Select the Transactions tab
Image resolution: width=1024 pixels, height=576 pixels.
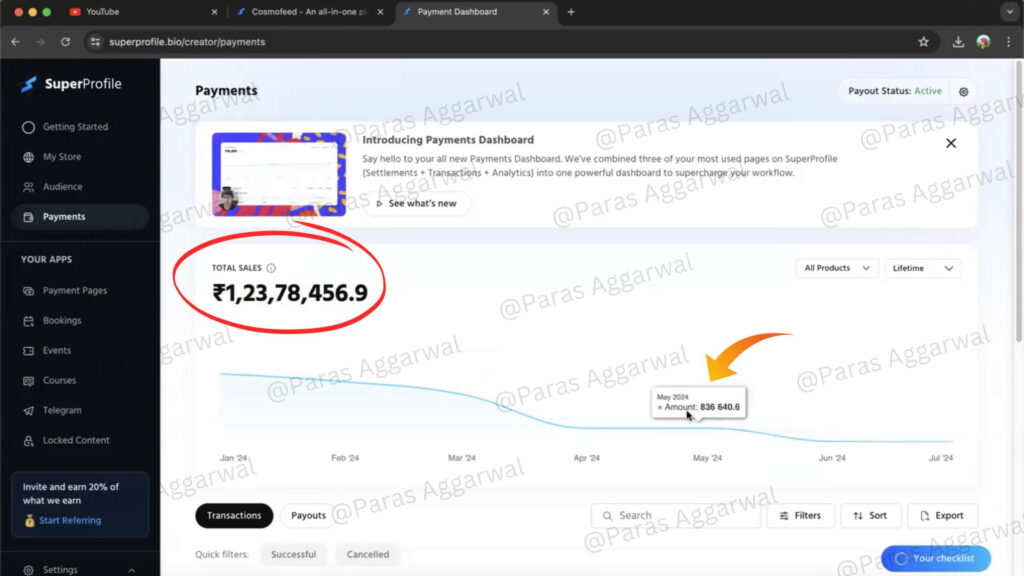(x=234, y=515)
